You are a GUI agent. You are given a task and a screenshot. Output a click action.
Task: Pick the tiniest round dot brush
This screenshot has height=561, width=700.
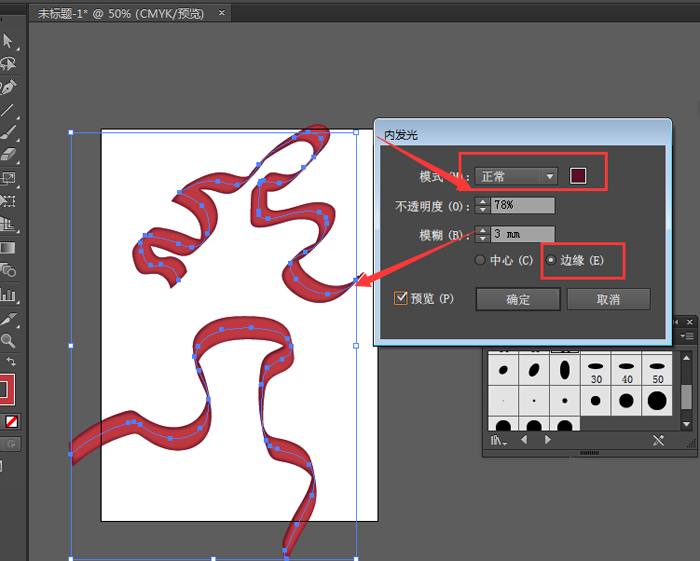coord(503,401)
